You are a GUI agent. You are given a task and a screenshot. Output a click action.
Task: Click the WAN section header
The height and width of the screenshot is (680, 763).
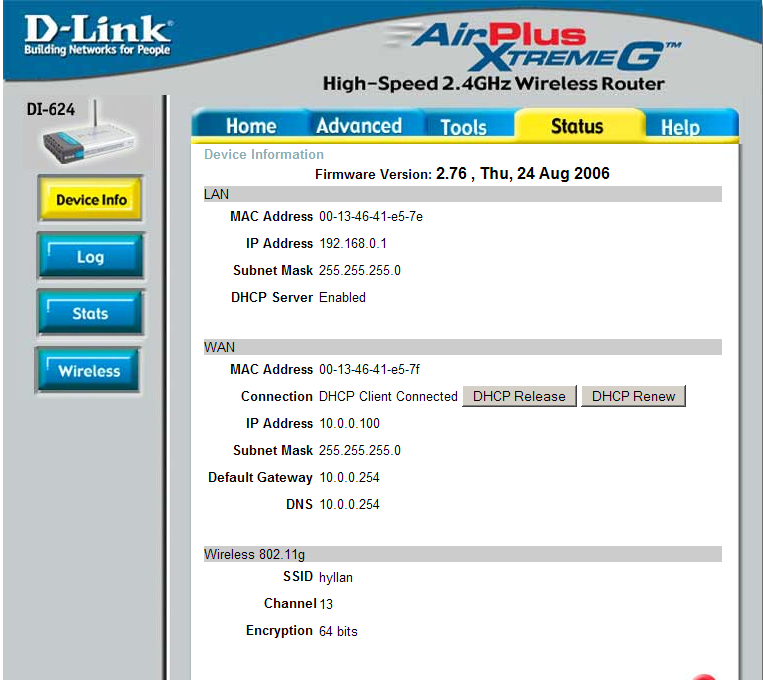click(x=462, y=347)
